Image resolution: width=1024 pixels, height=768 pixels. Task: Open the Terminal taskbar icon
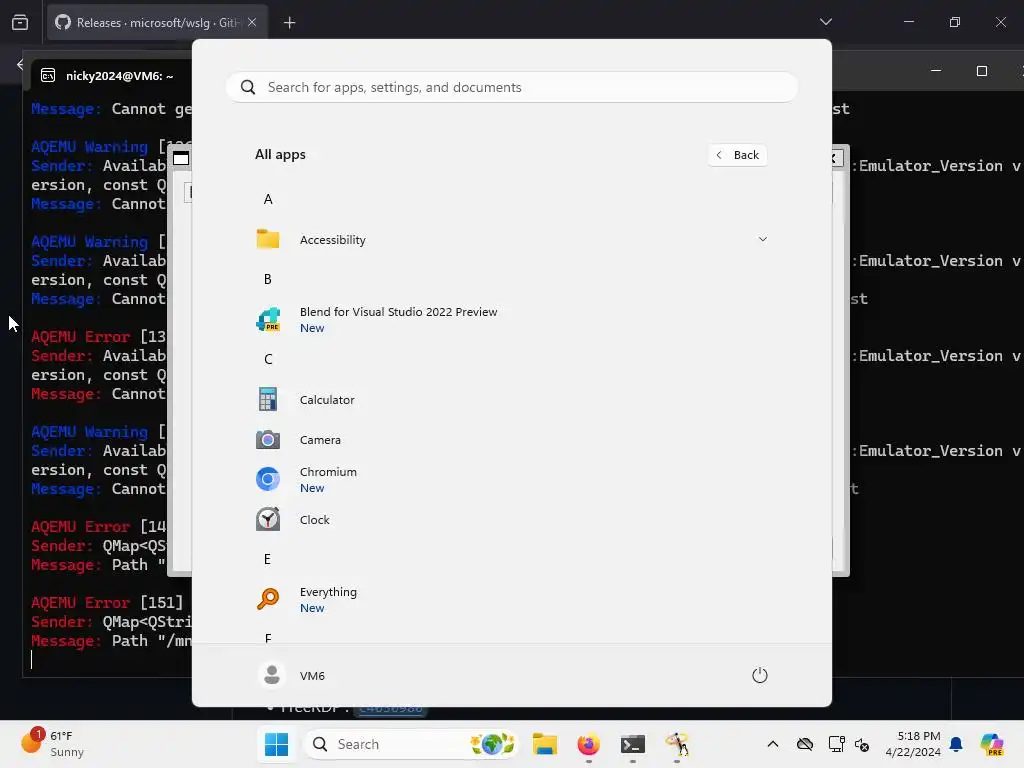pos(632,744)
